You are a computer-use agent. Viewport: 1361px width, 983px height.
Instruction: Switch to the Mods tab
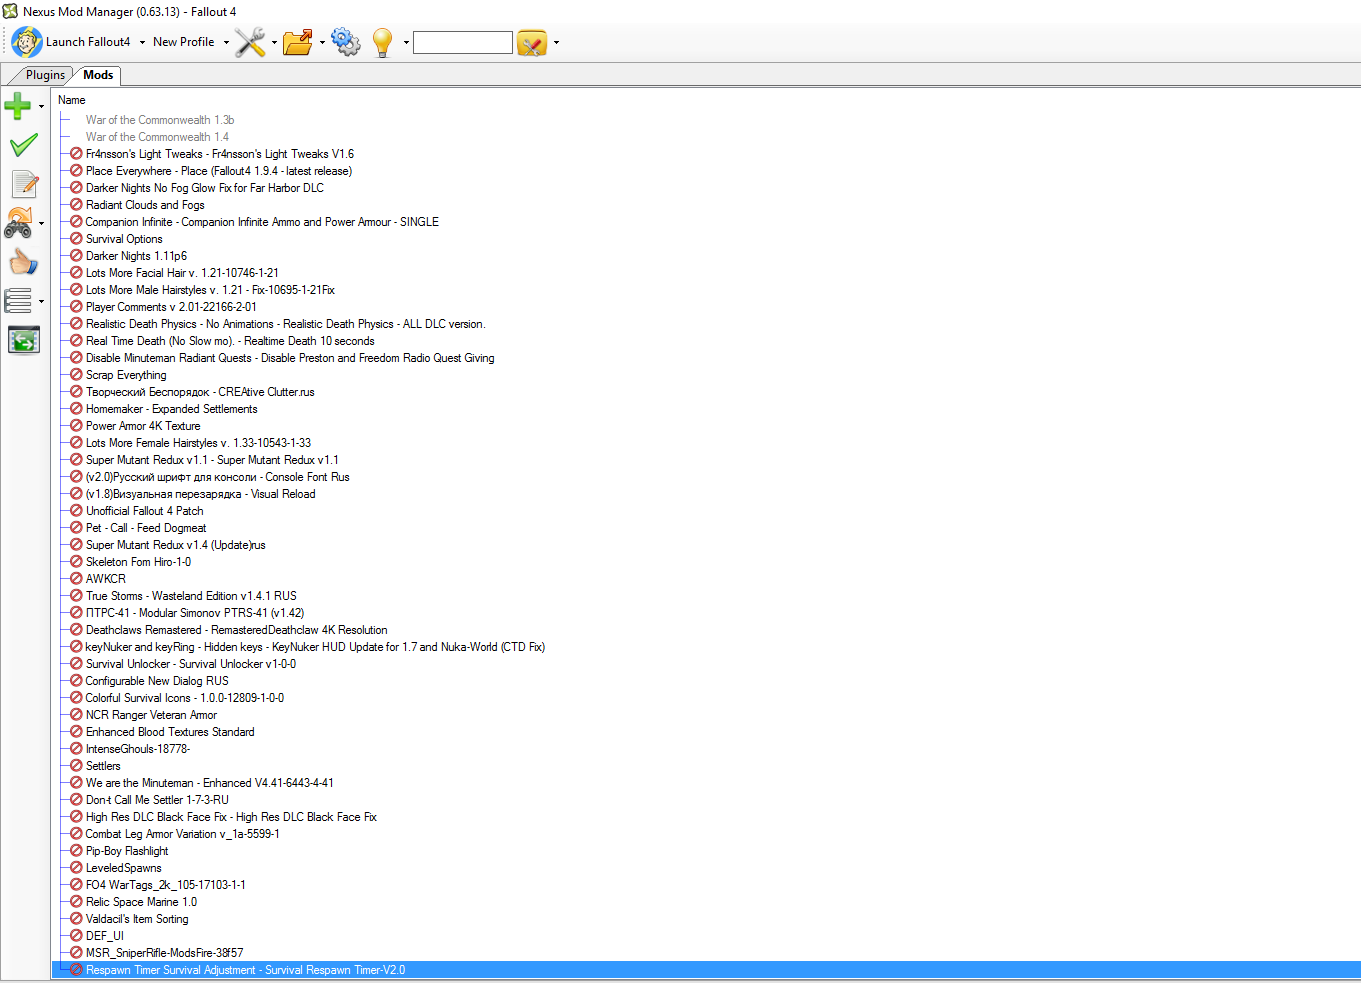click(x=98, y=75)
